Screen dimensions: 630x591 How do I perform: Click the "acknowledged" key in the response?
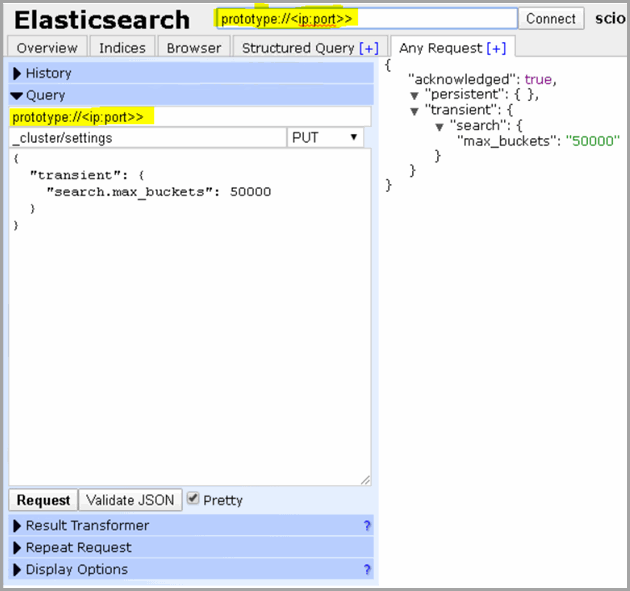click(x=462, y=79)
